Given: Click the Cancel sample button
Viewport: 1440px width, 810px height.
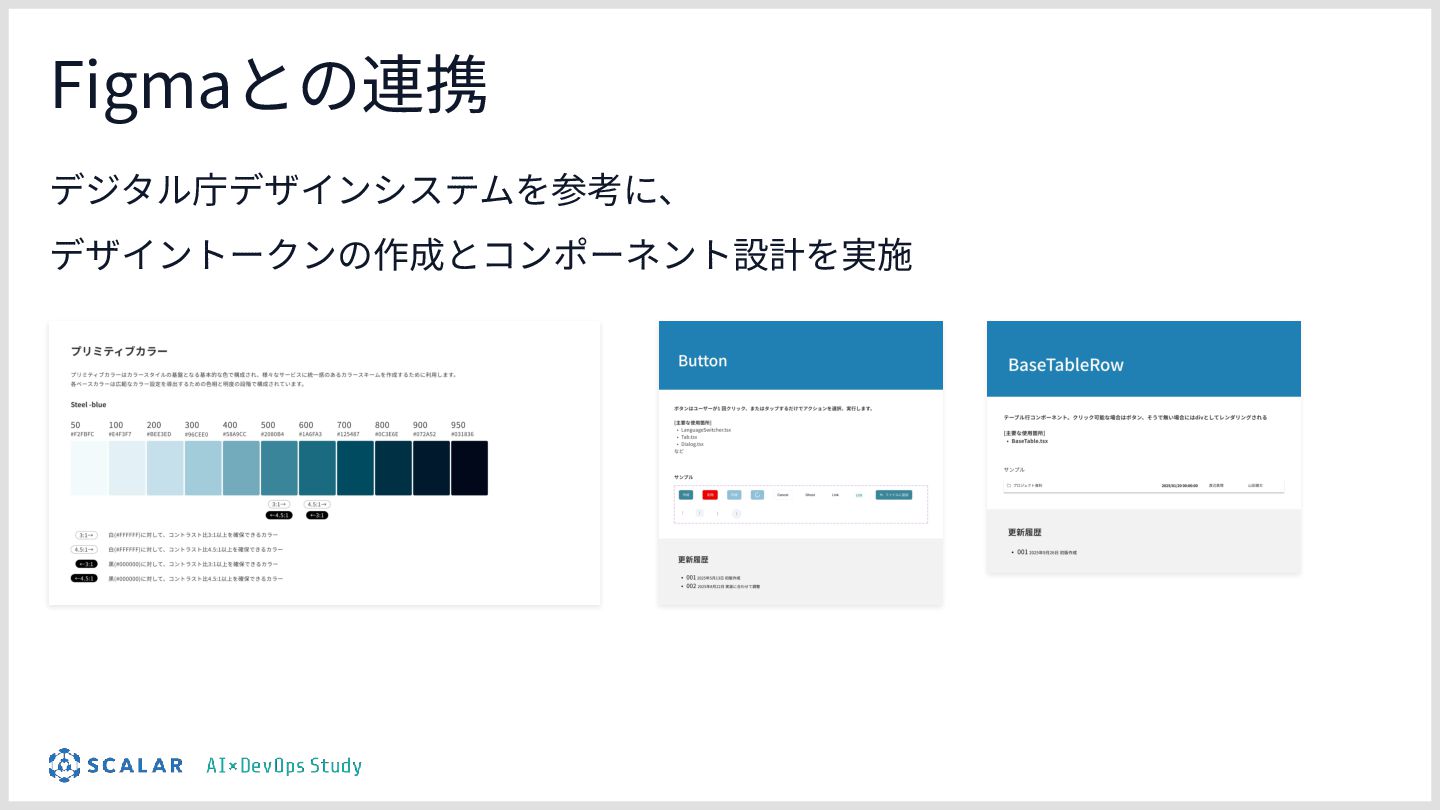Looking at the screenshot, I should coord(783,495).
